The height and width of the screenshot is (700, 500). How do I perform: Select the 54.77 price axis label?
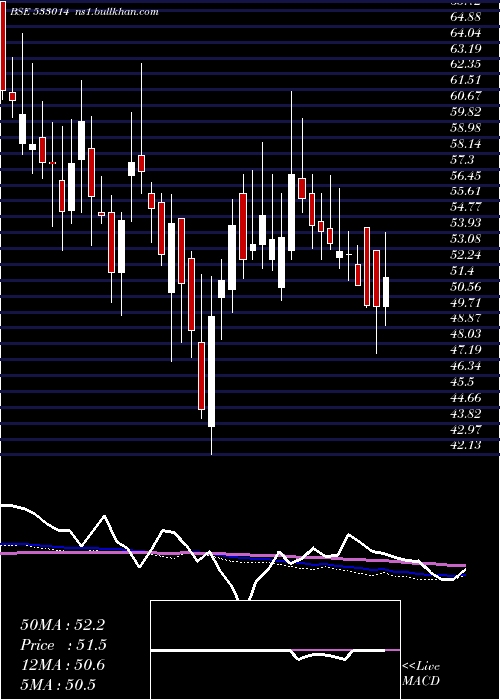click(466, 207)
